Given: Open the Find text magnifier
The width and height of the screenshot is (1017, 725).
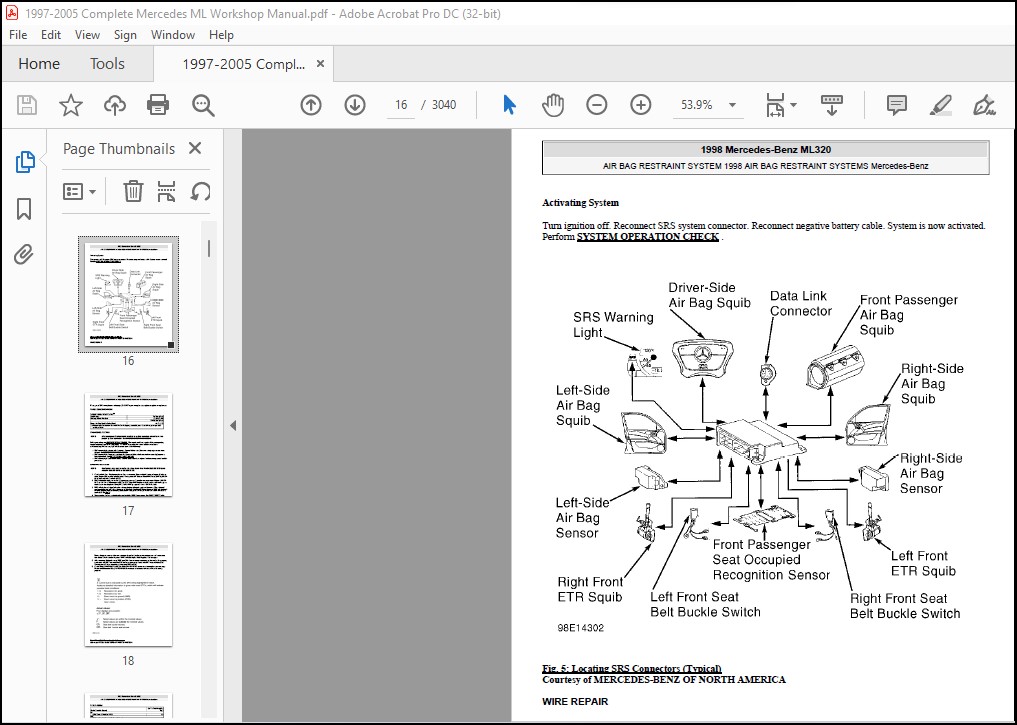Looking at the screenshot, I should point(202,105).
